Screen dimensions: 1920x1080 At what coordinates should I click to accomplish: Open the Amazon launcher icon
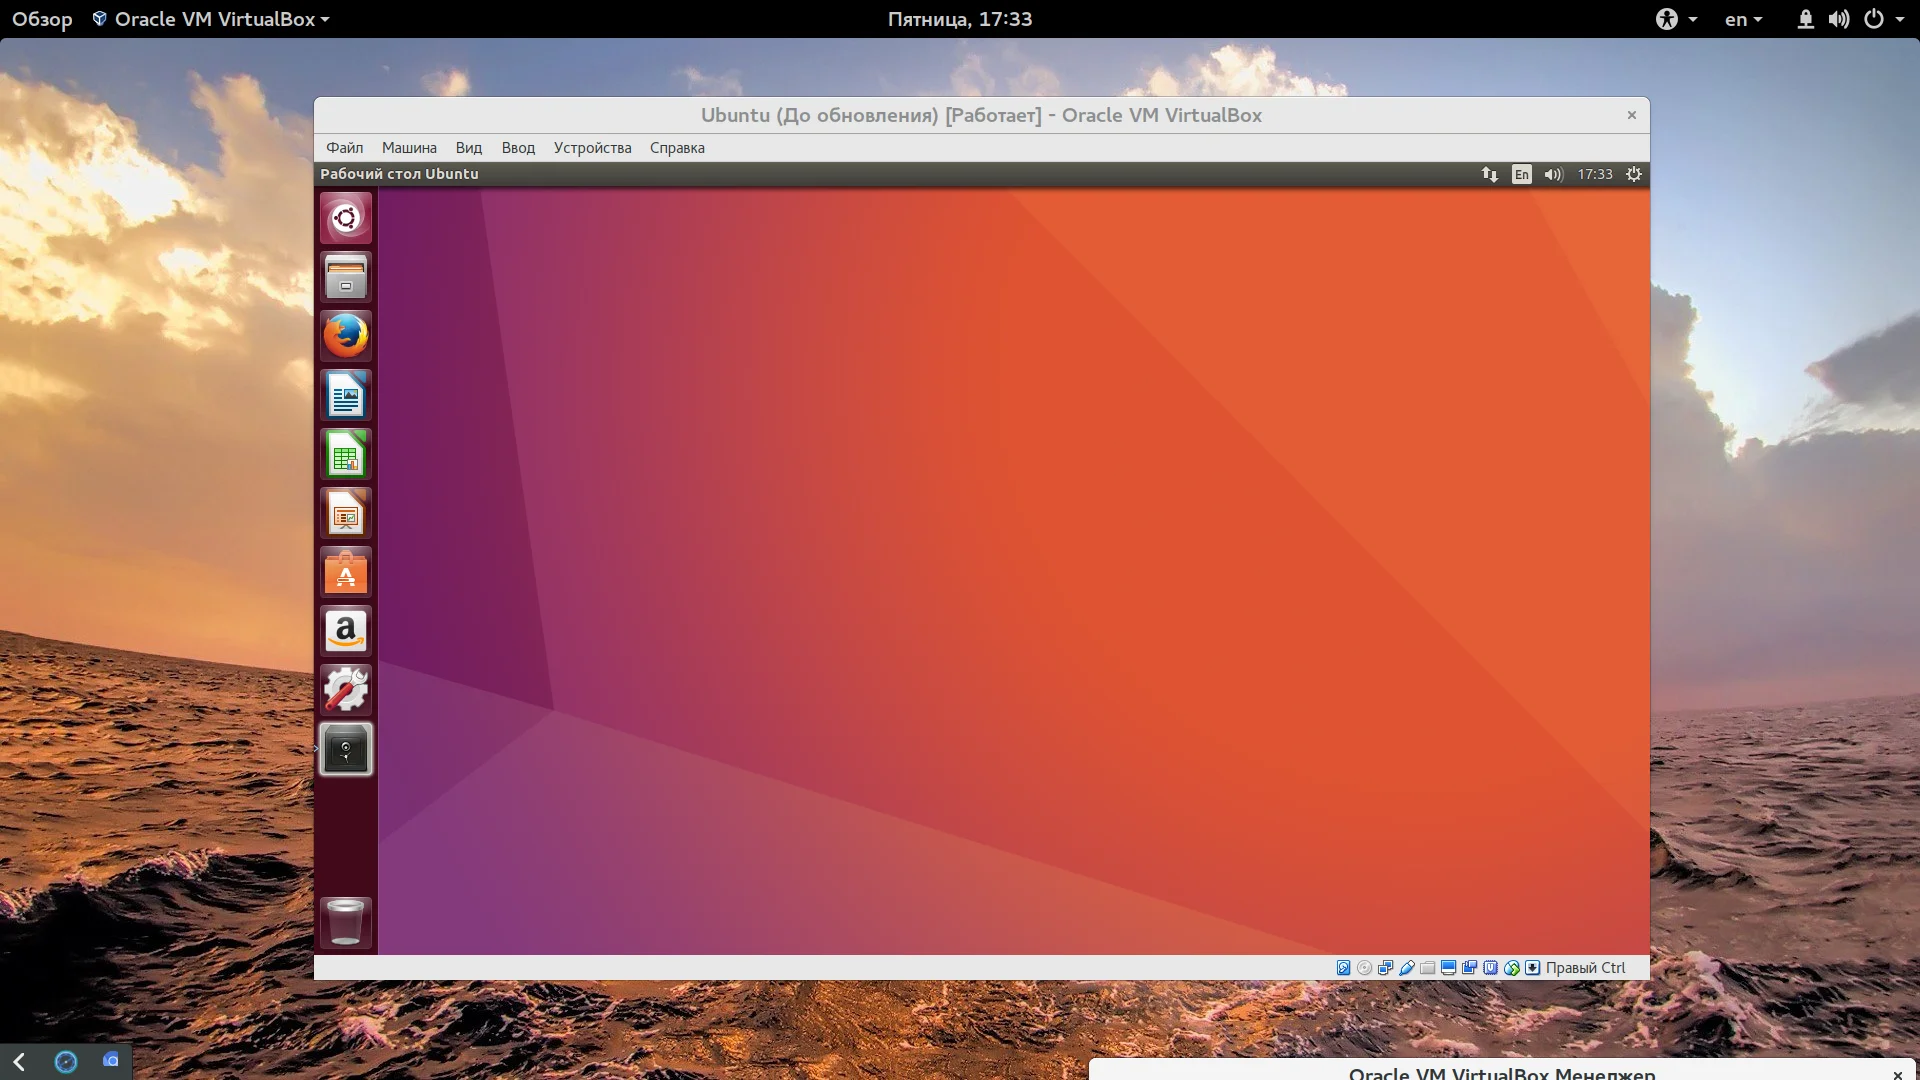[346, 631]
